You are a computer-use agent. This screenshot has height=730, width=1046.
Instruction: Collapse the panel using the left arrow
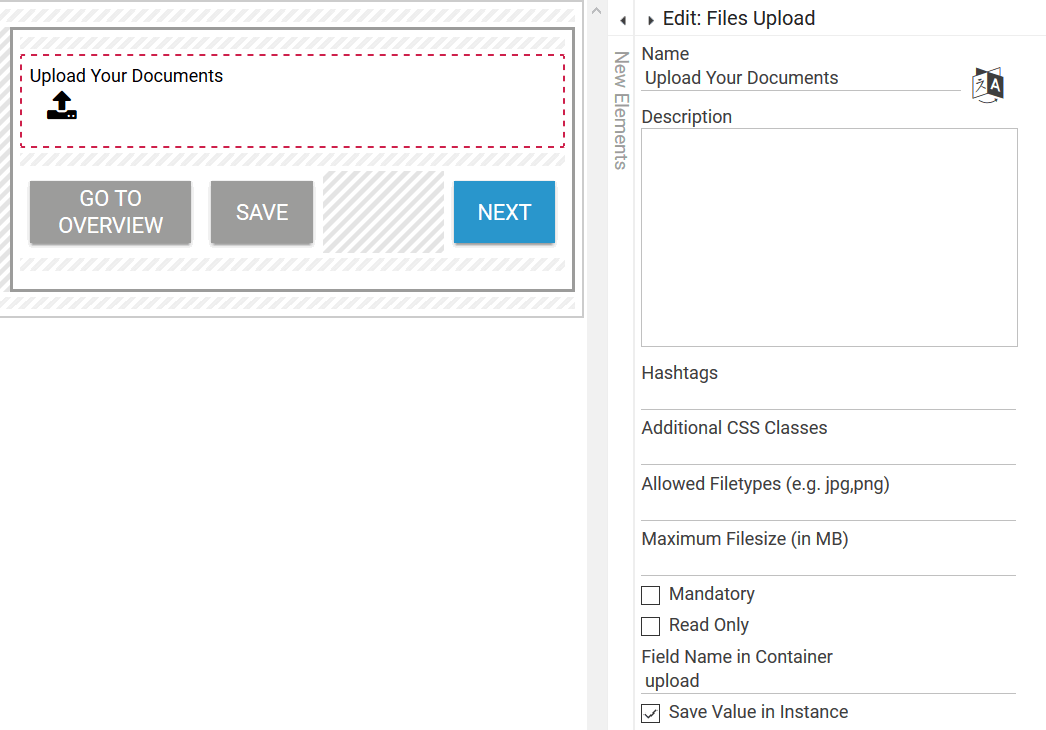coord(622,20)
